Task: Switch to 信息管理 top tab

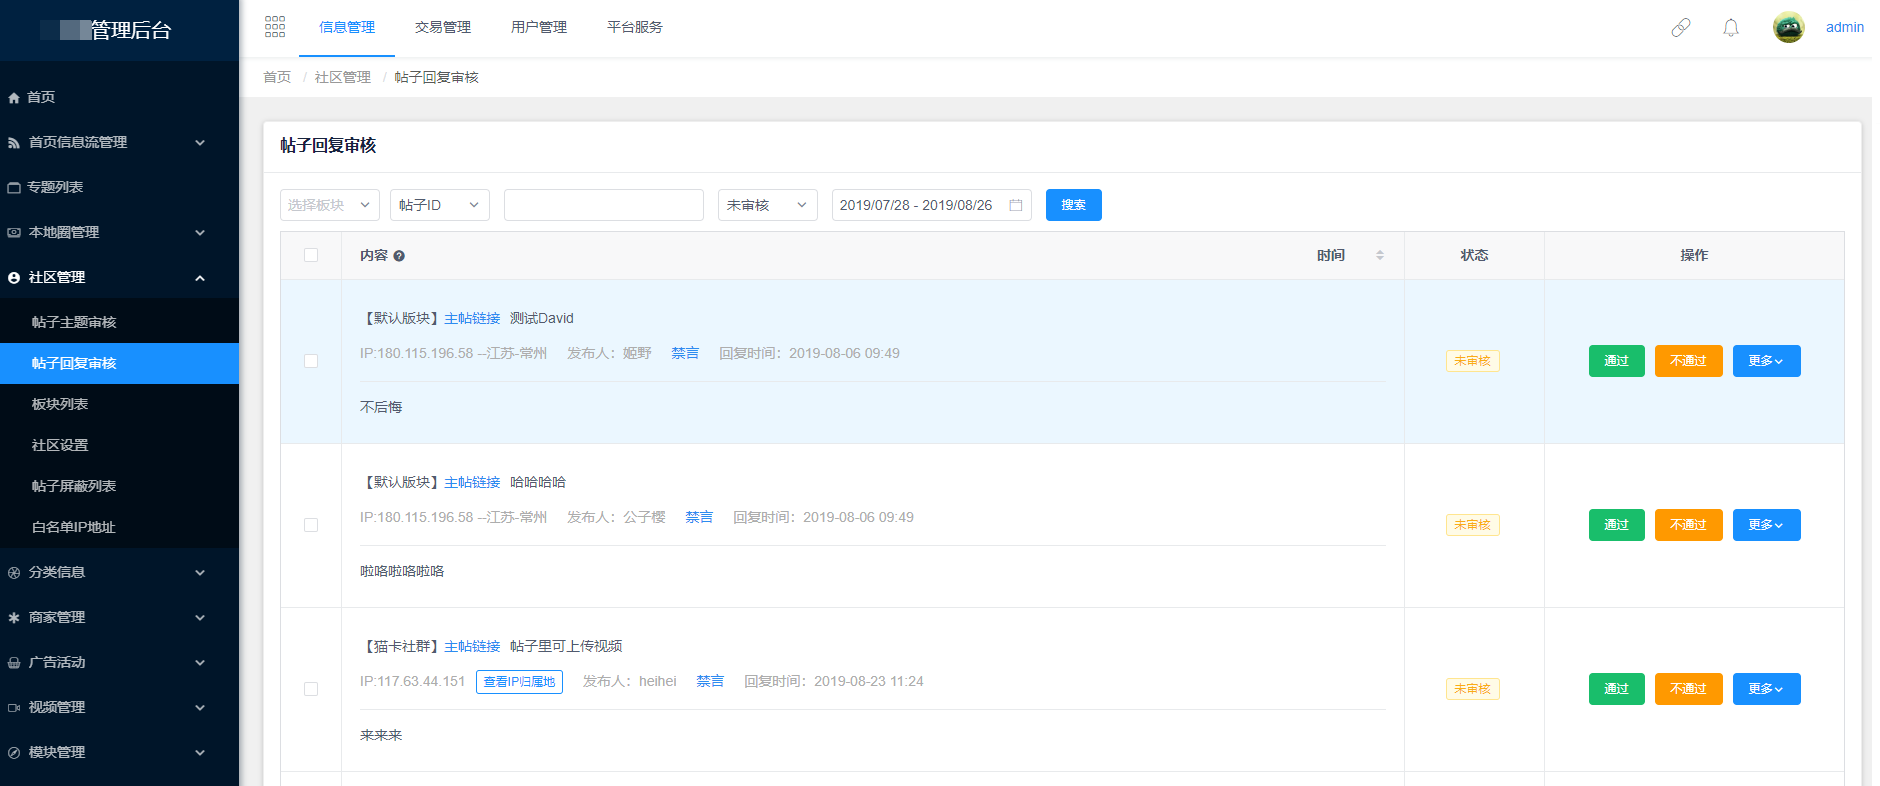Action: tap(347, 28)
